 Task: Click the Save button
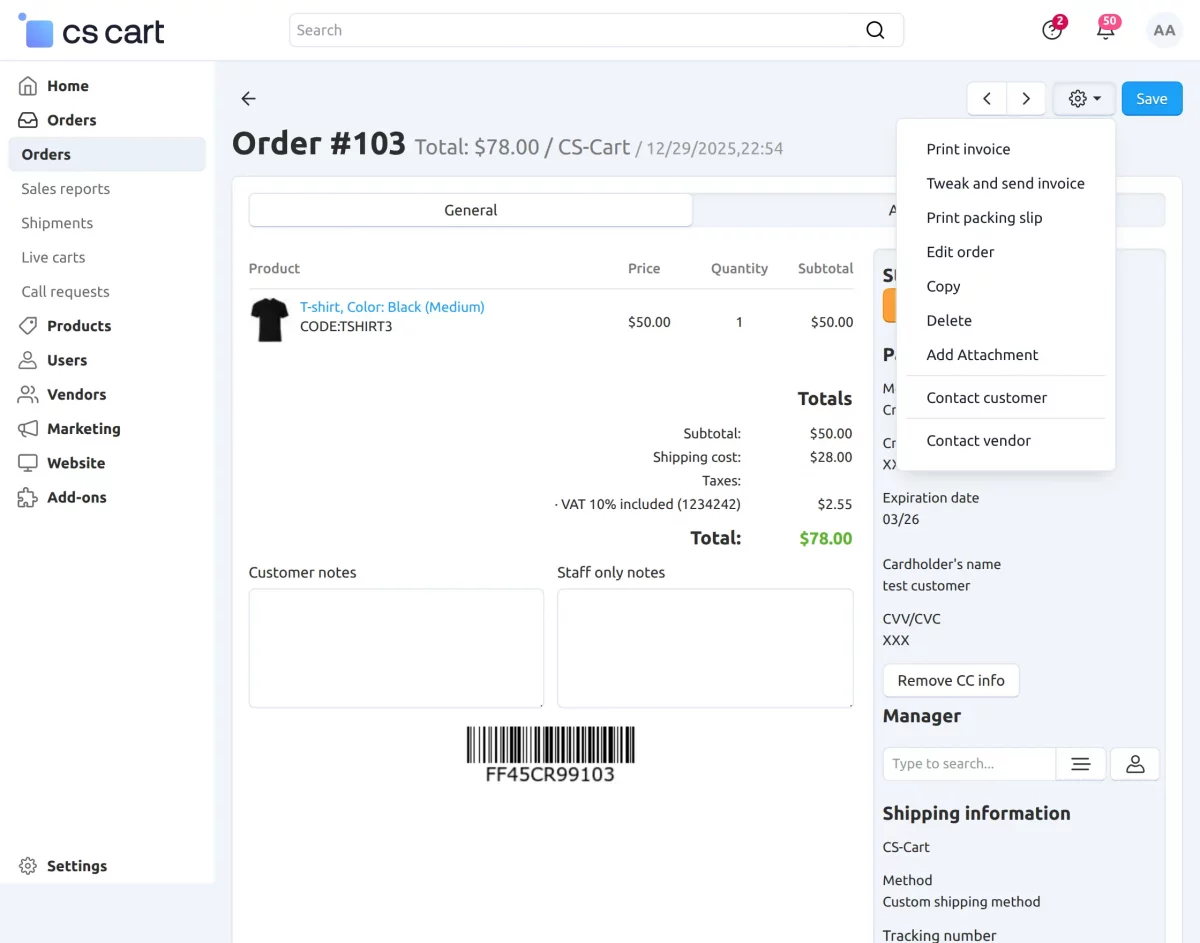[x=1152, y=98]
